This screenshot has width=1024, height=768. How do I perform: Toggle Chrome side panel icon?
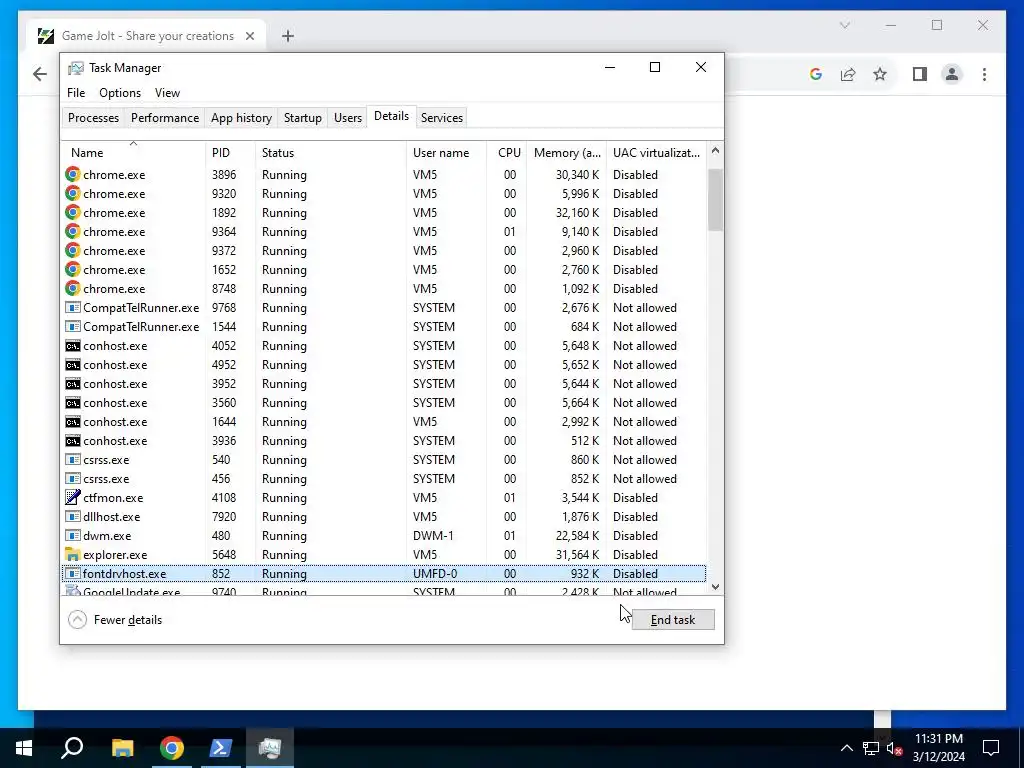(920, 74)
